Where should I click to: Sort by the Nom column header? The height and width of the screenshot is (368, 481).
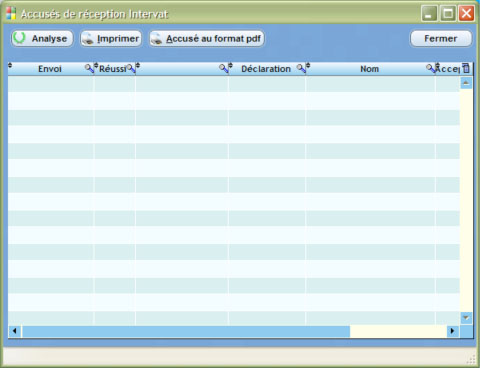[x=369, y=69]
